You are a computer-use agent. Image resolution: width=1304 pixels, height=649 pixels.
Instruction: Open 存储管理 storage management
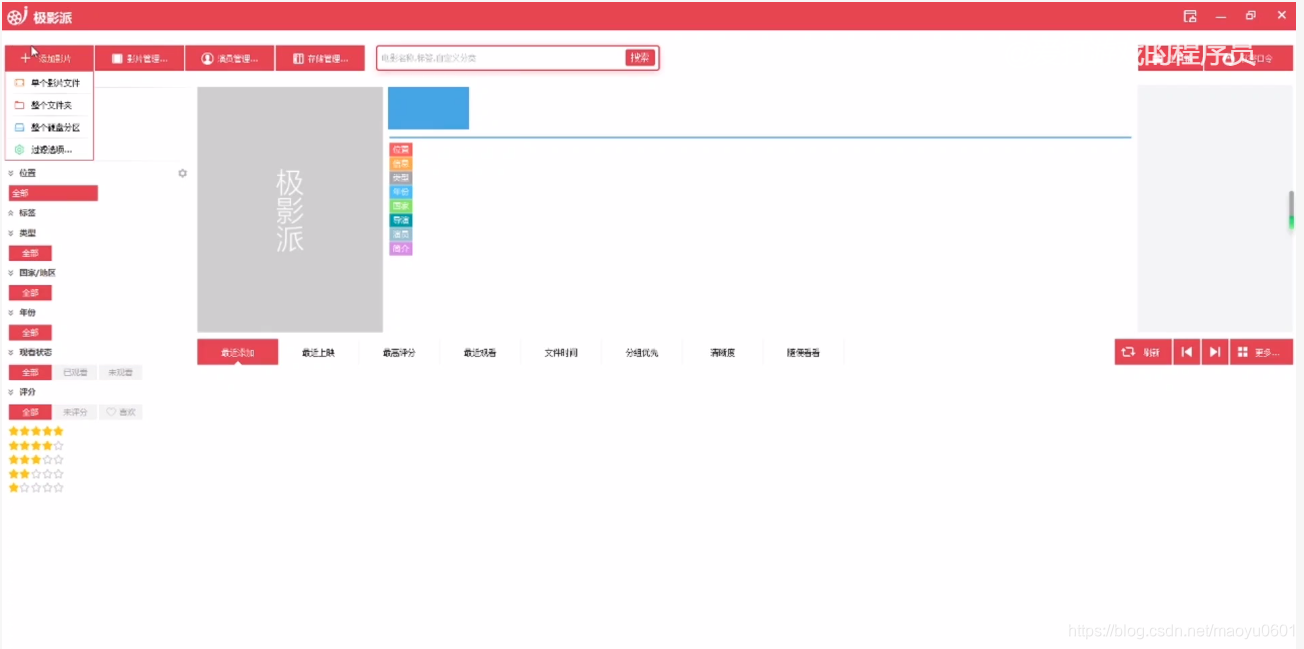pyautogui.click(x=320, y=59)
